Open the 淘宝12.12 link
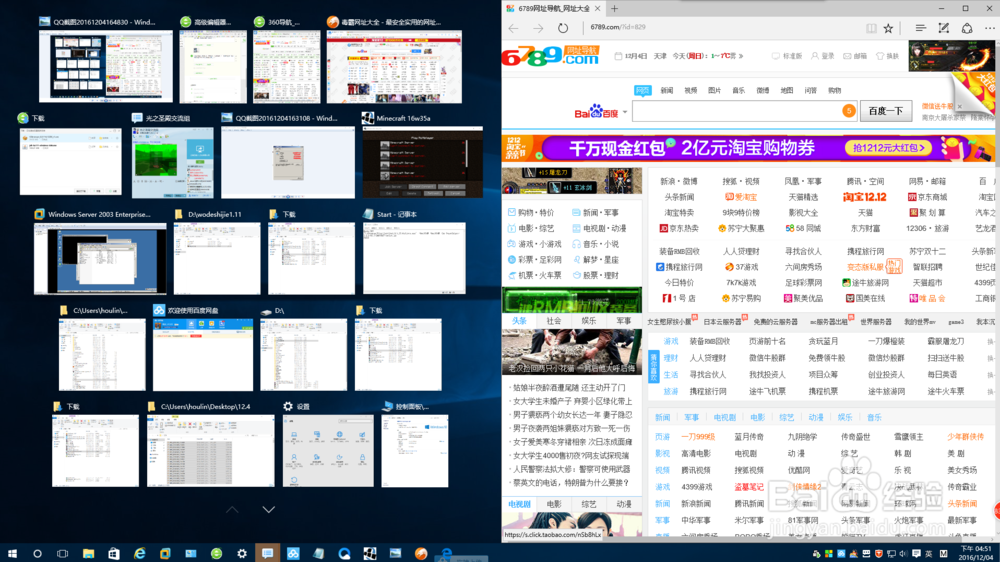Viewport: 1000px width, 562px height. [x=864, y=197]
